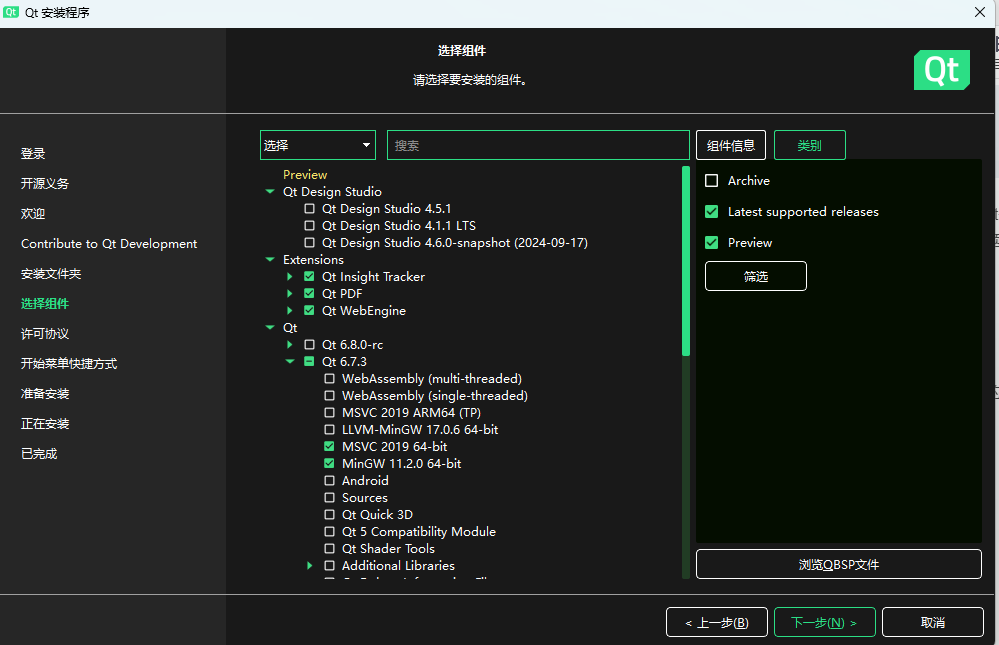Check the Qt 6.8.0-rc version

[x=310, y=345]
